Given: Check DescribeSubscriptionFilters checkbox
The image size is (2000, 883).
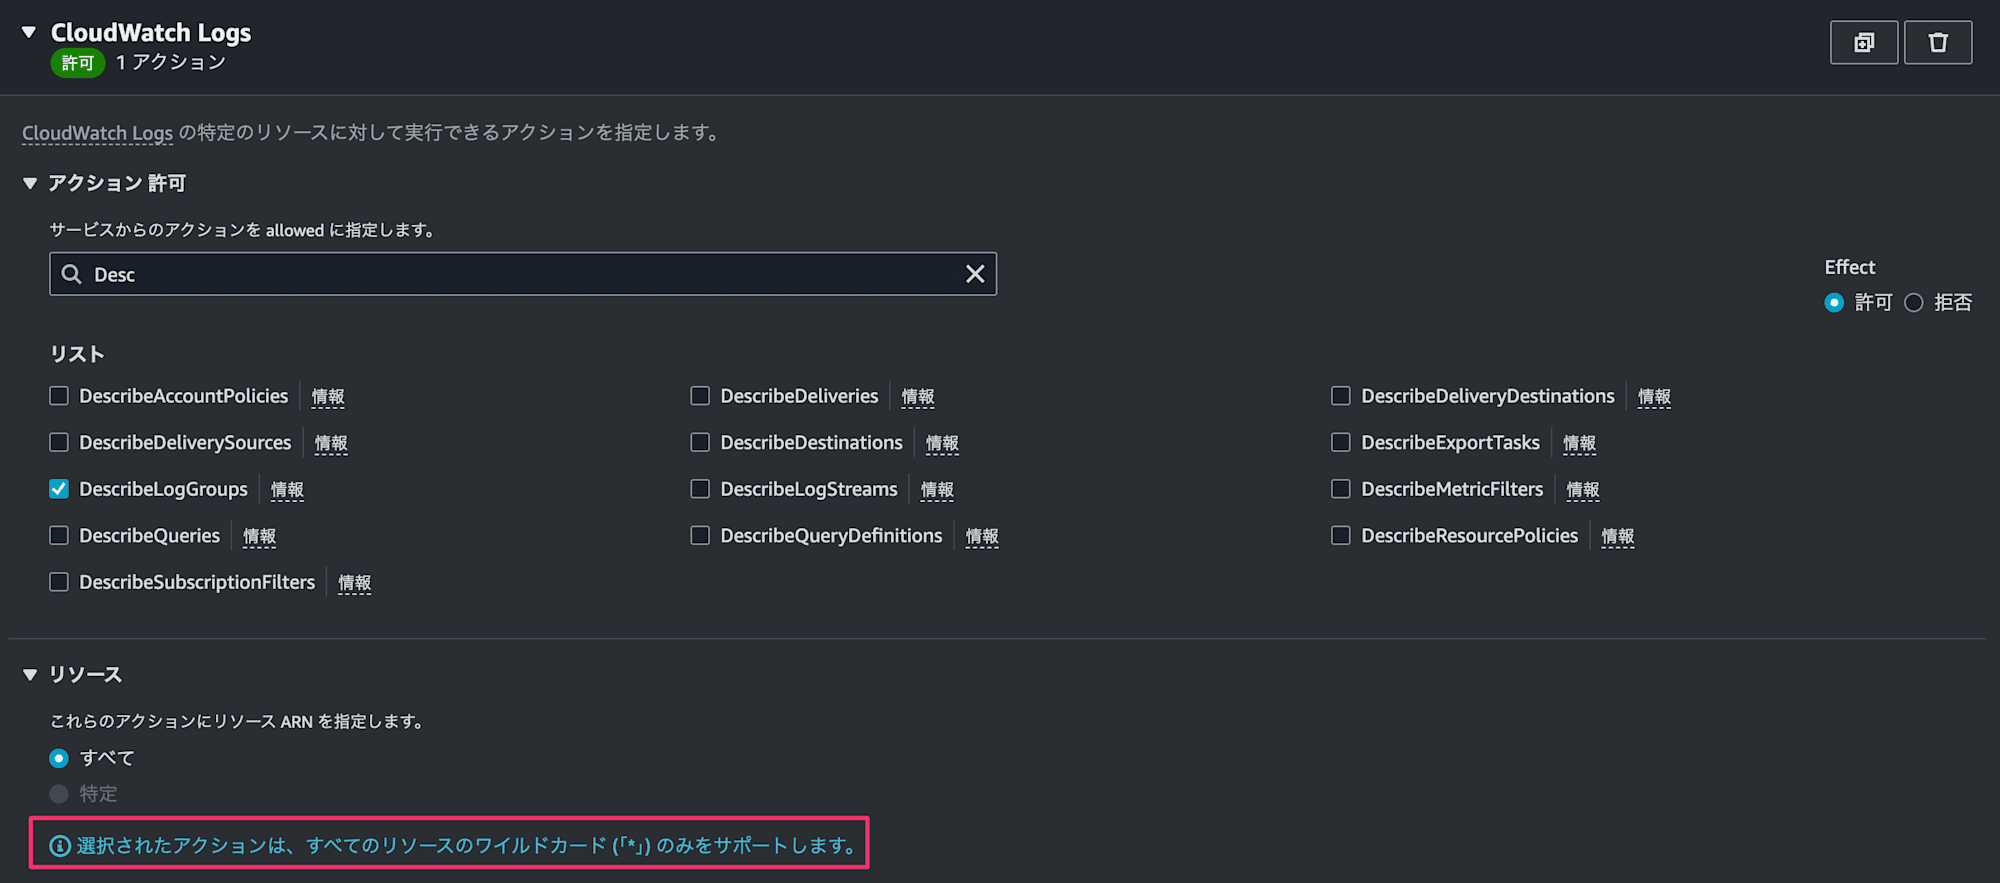Looking at the screenshot, I should [x=59, y=582].
